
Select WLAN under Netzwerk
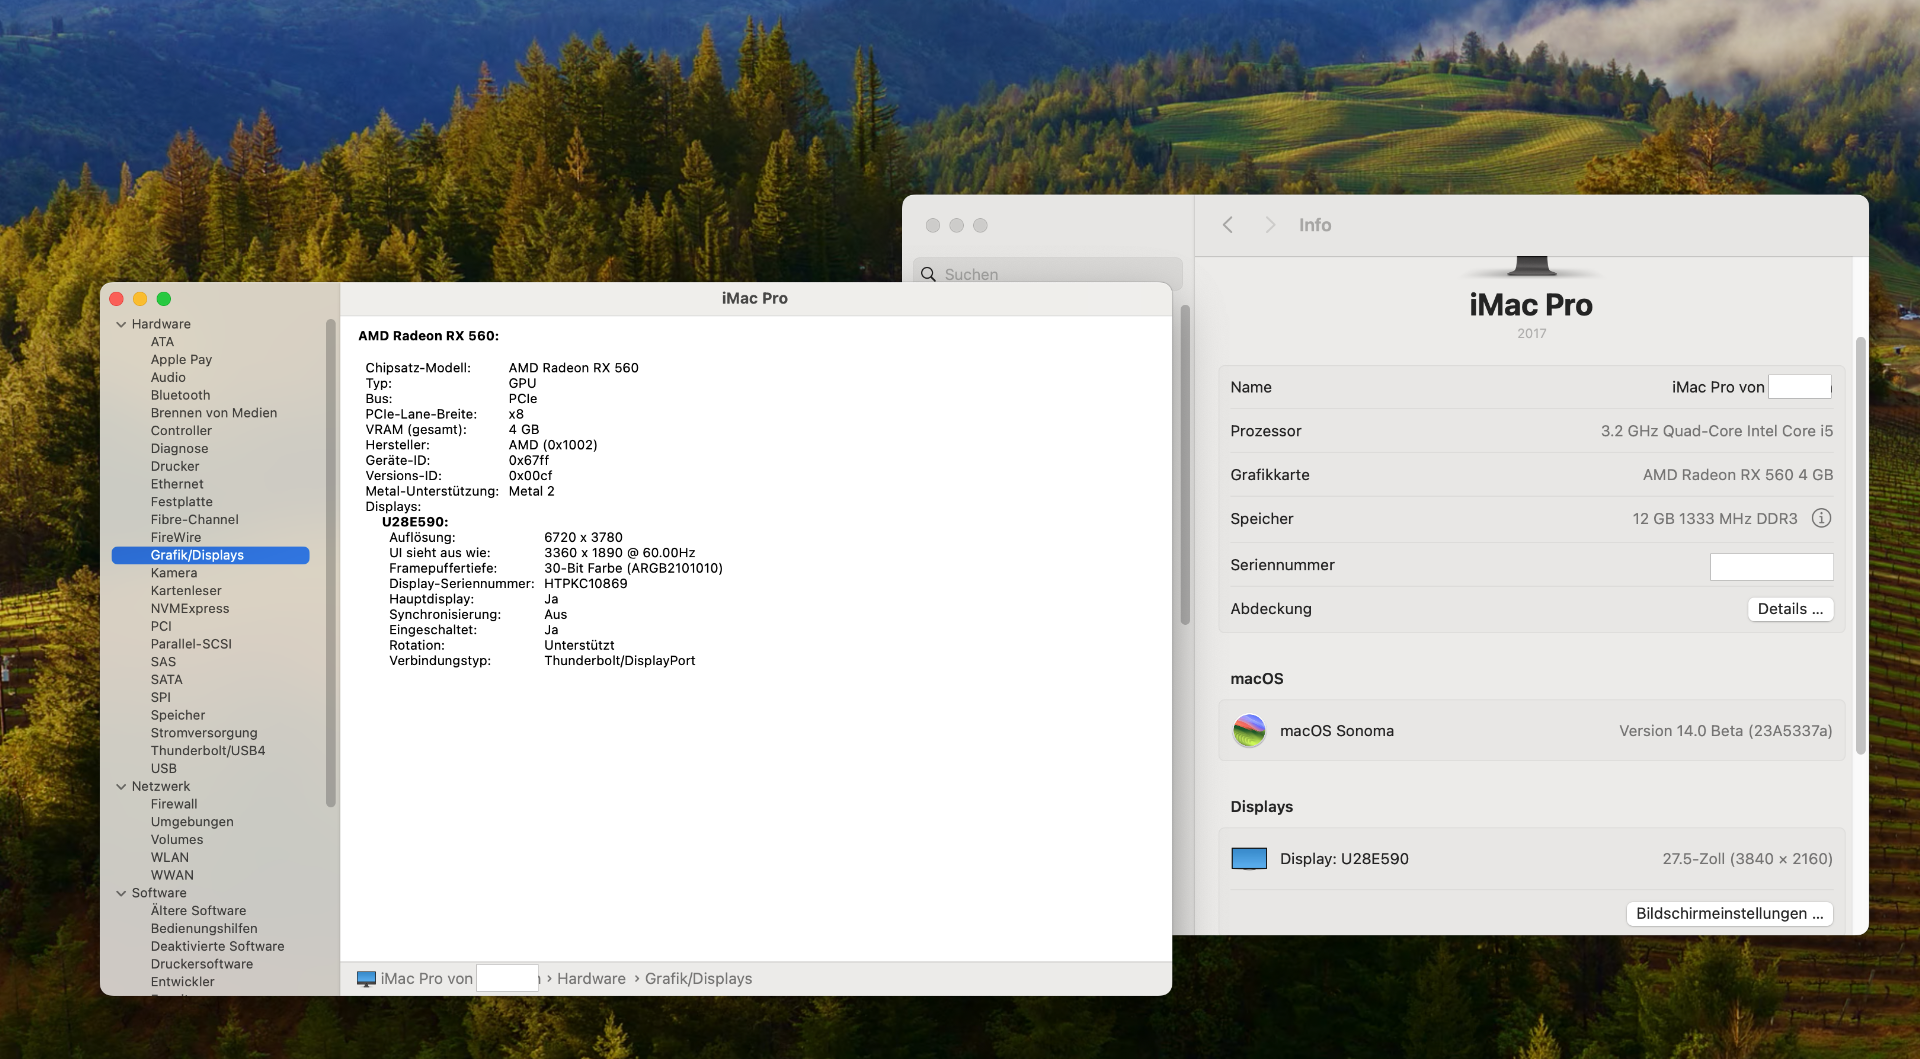[170, 857]
